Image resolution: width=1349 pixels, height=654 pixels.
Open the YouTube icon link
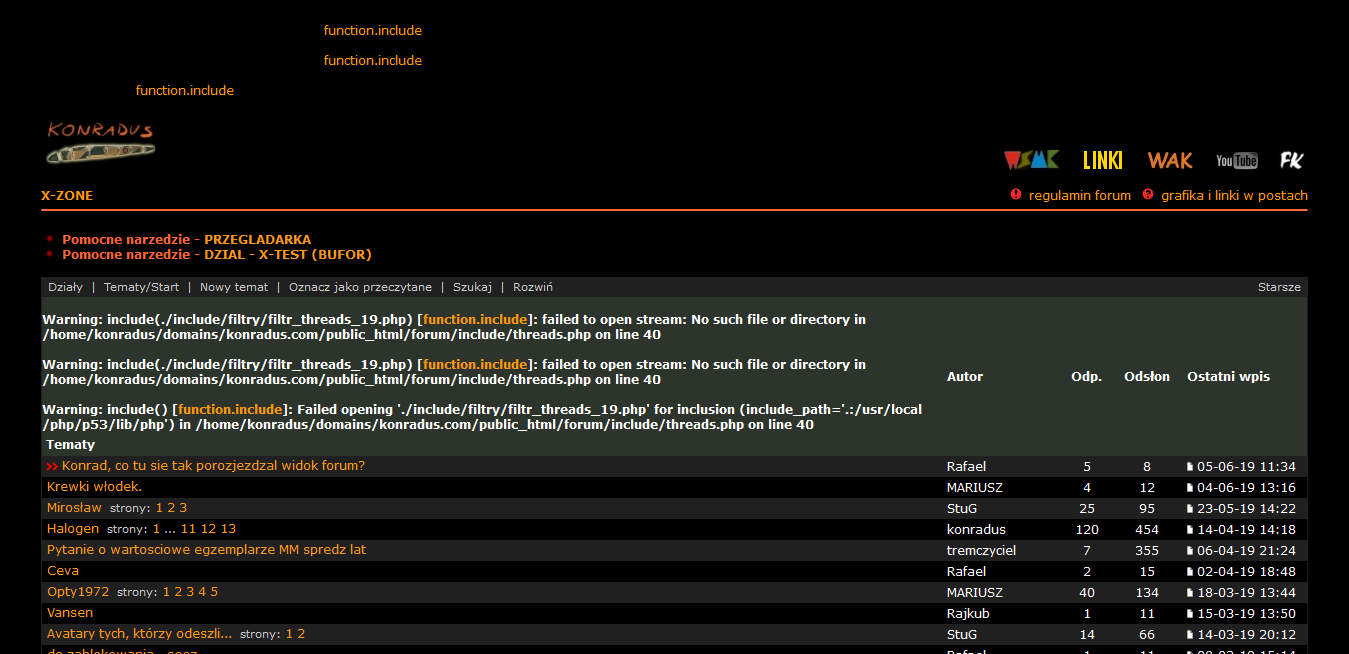pyautogui.click(x=1236, y=161)
